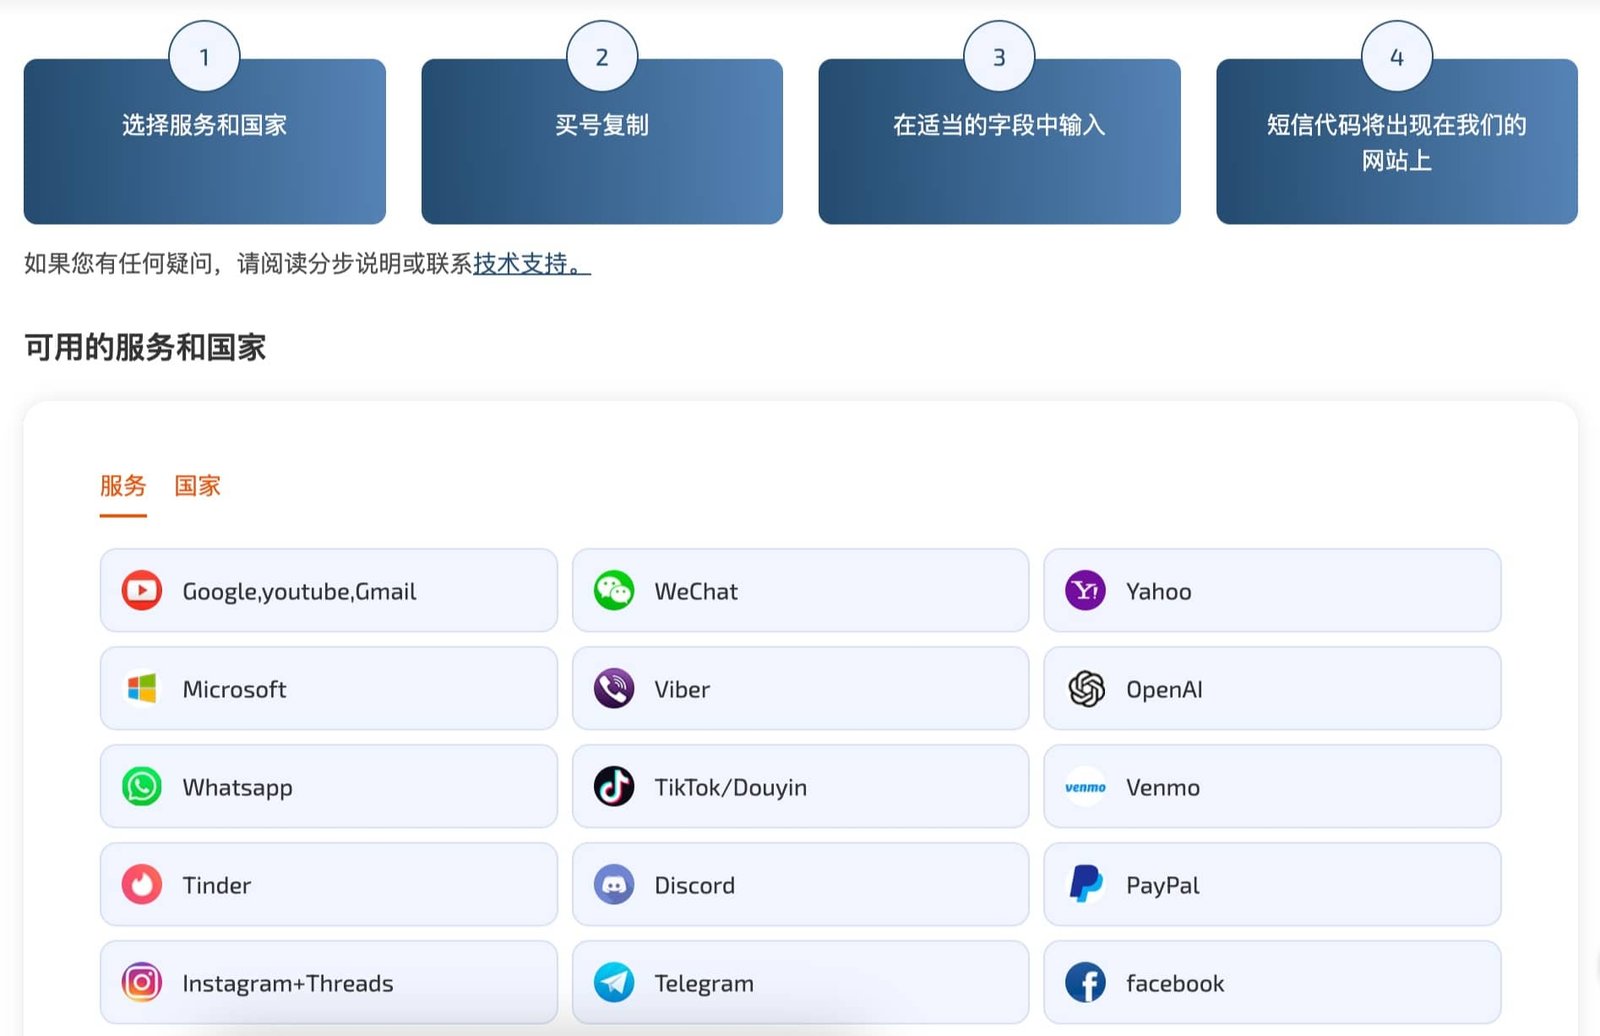Click the 选择服务和国家 step text

click(204, 125)
